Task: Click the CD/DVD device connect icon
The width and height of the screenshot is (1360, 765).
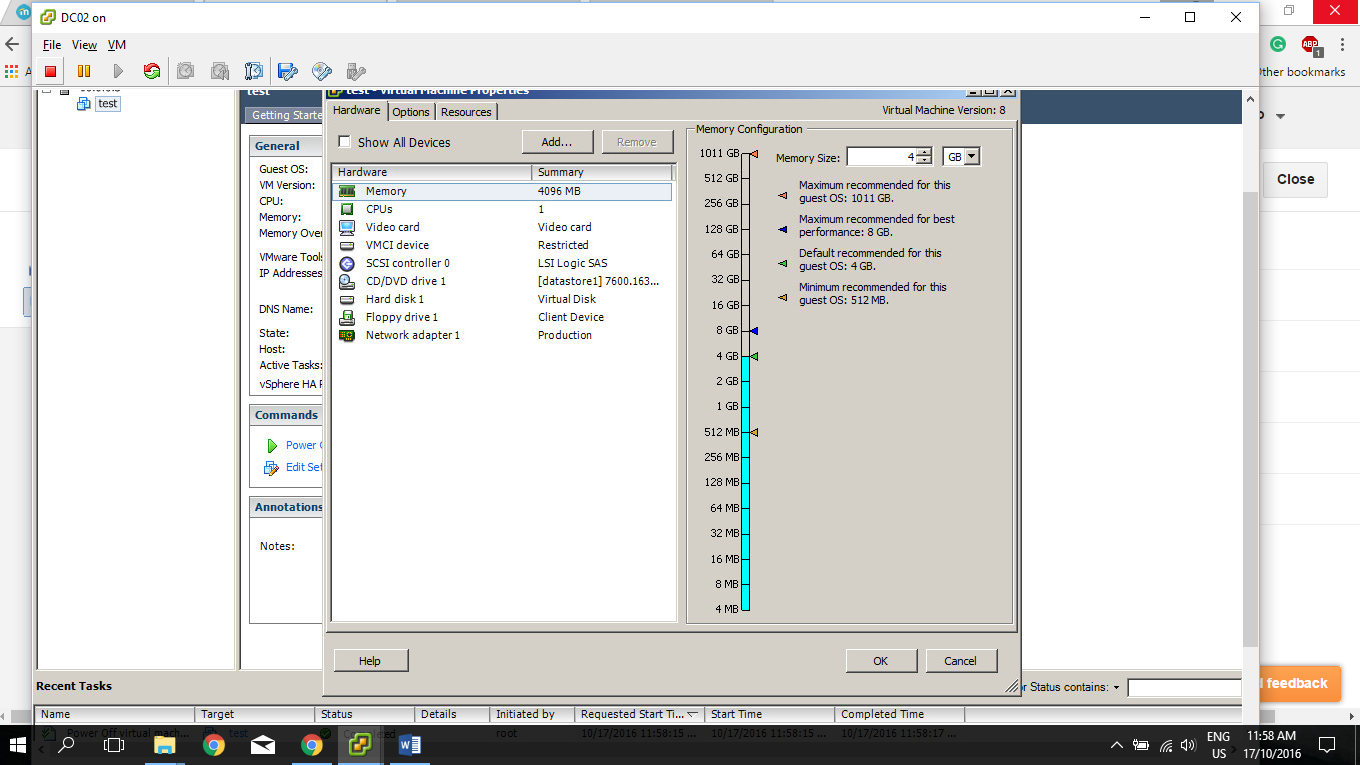Action: [321, 71]
